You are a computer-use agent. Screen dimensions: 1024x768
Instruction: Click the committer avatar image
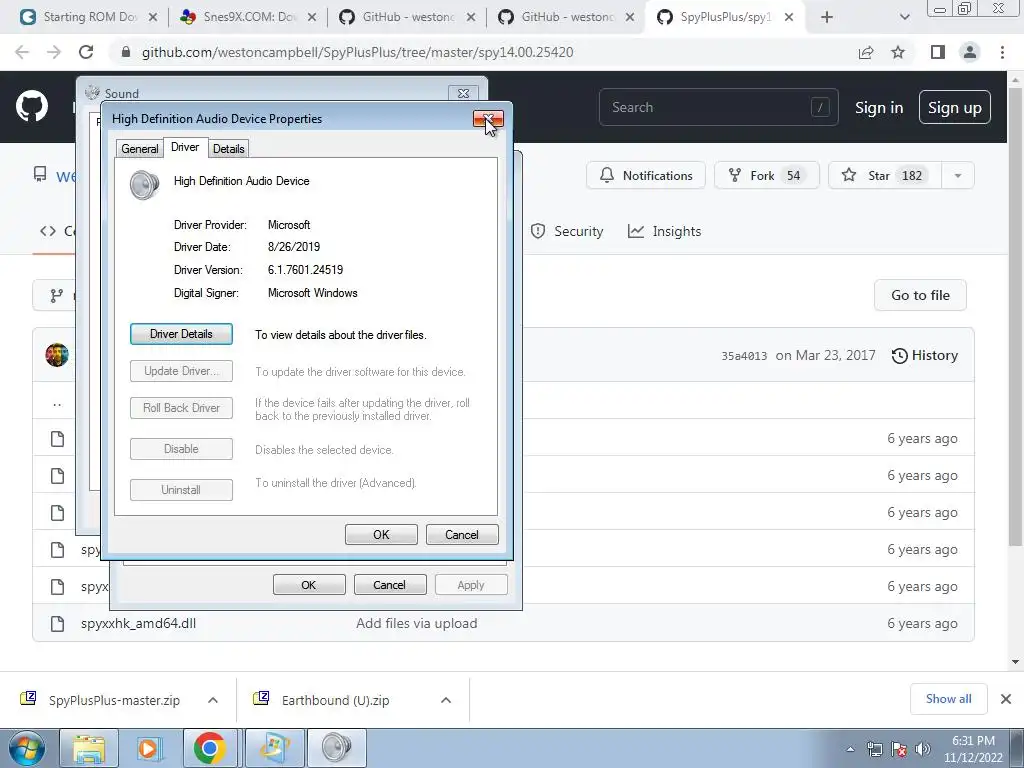click(x=57, y=355)
